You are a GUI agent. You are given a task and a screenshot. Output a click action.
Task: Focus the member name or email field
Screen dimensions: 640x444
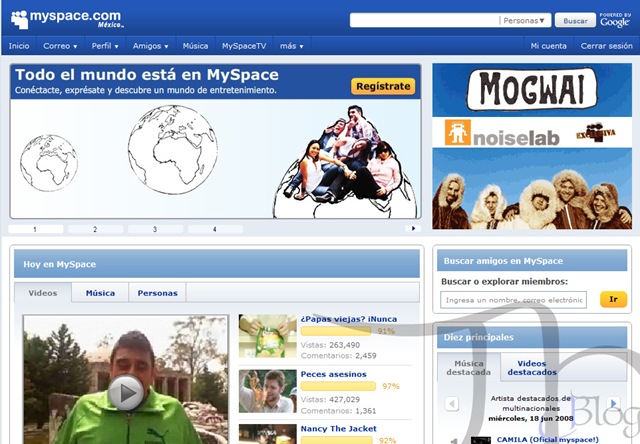point(513,300)
